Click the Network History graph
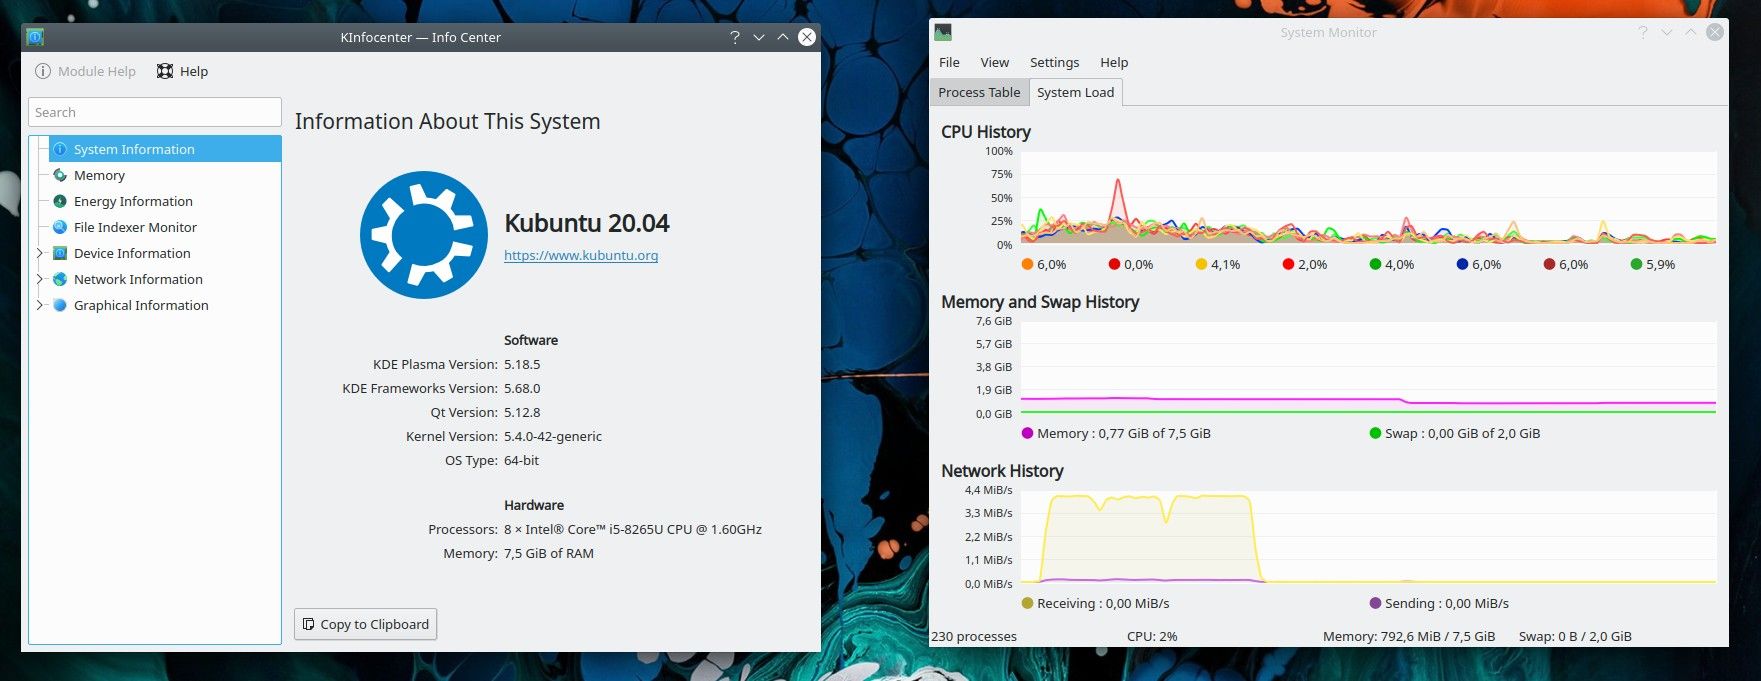The height and width of the screenshot is (681, 1761). coord(1368,536)
